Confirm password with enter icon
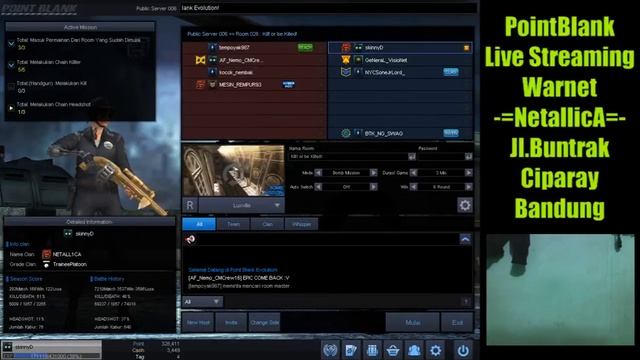Image resolution: width=640 pixels, height=360 pixels. 468,156
